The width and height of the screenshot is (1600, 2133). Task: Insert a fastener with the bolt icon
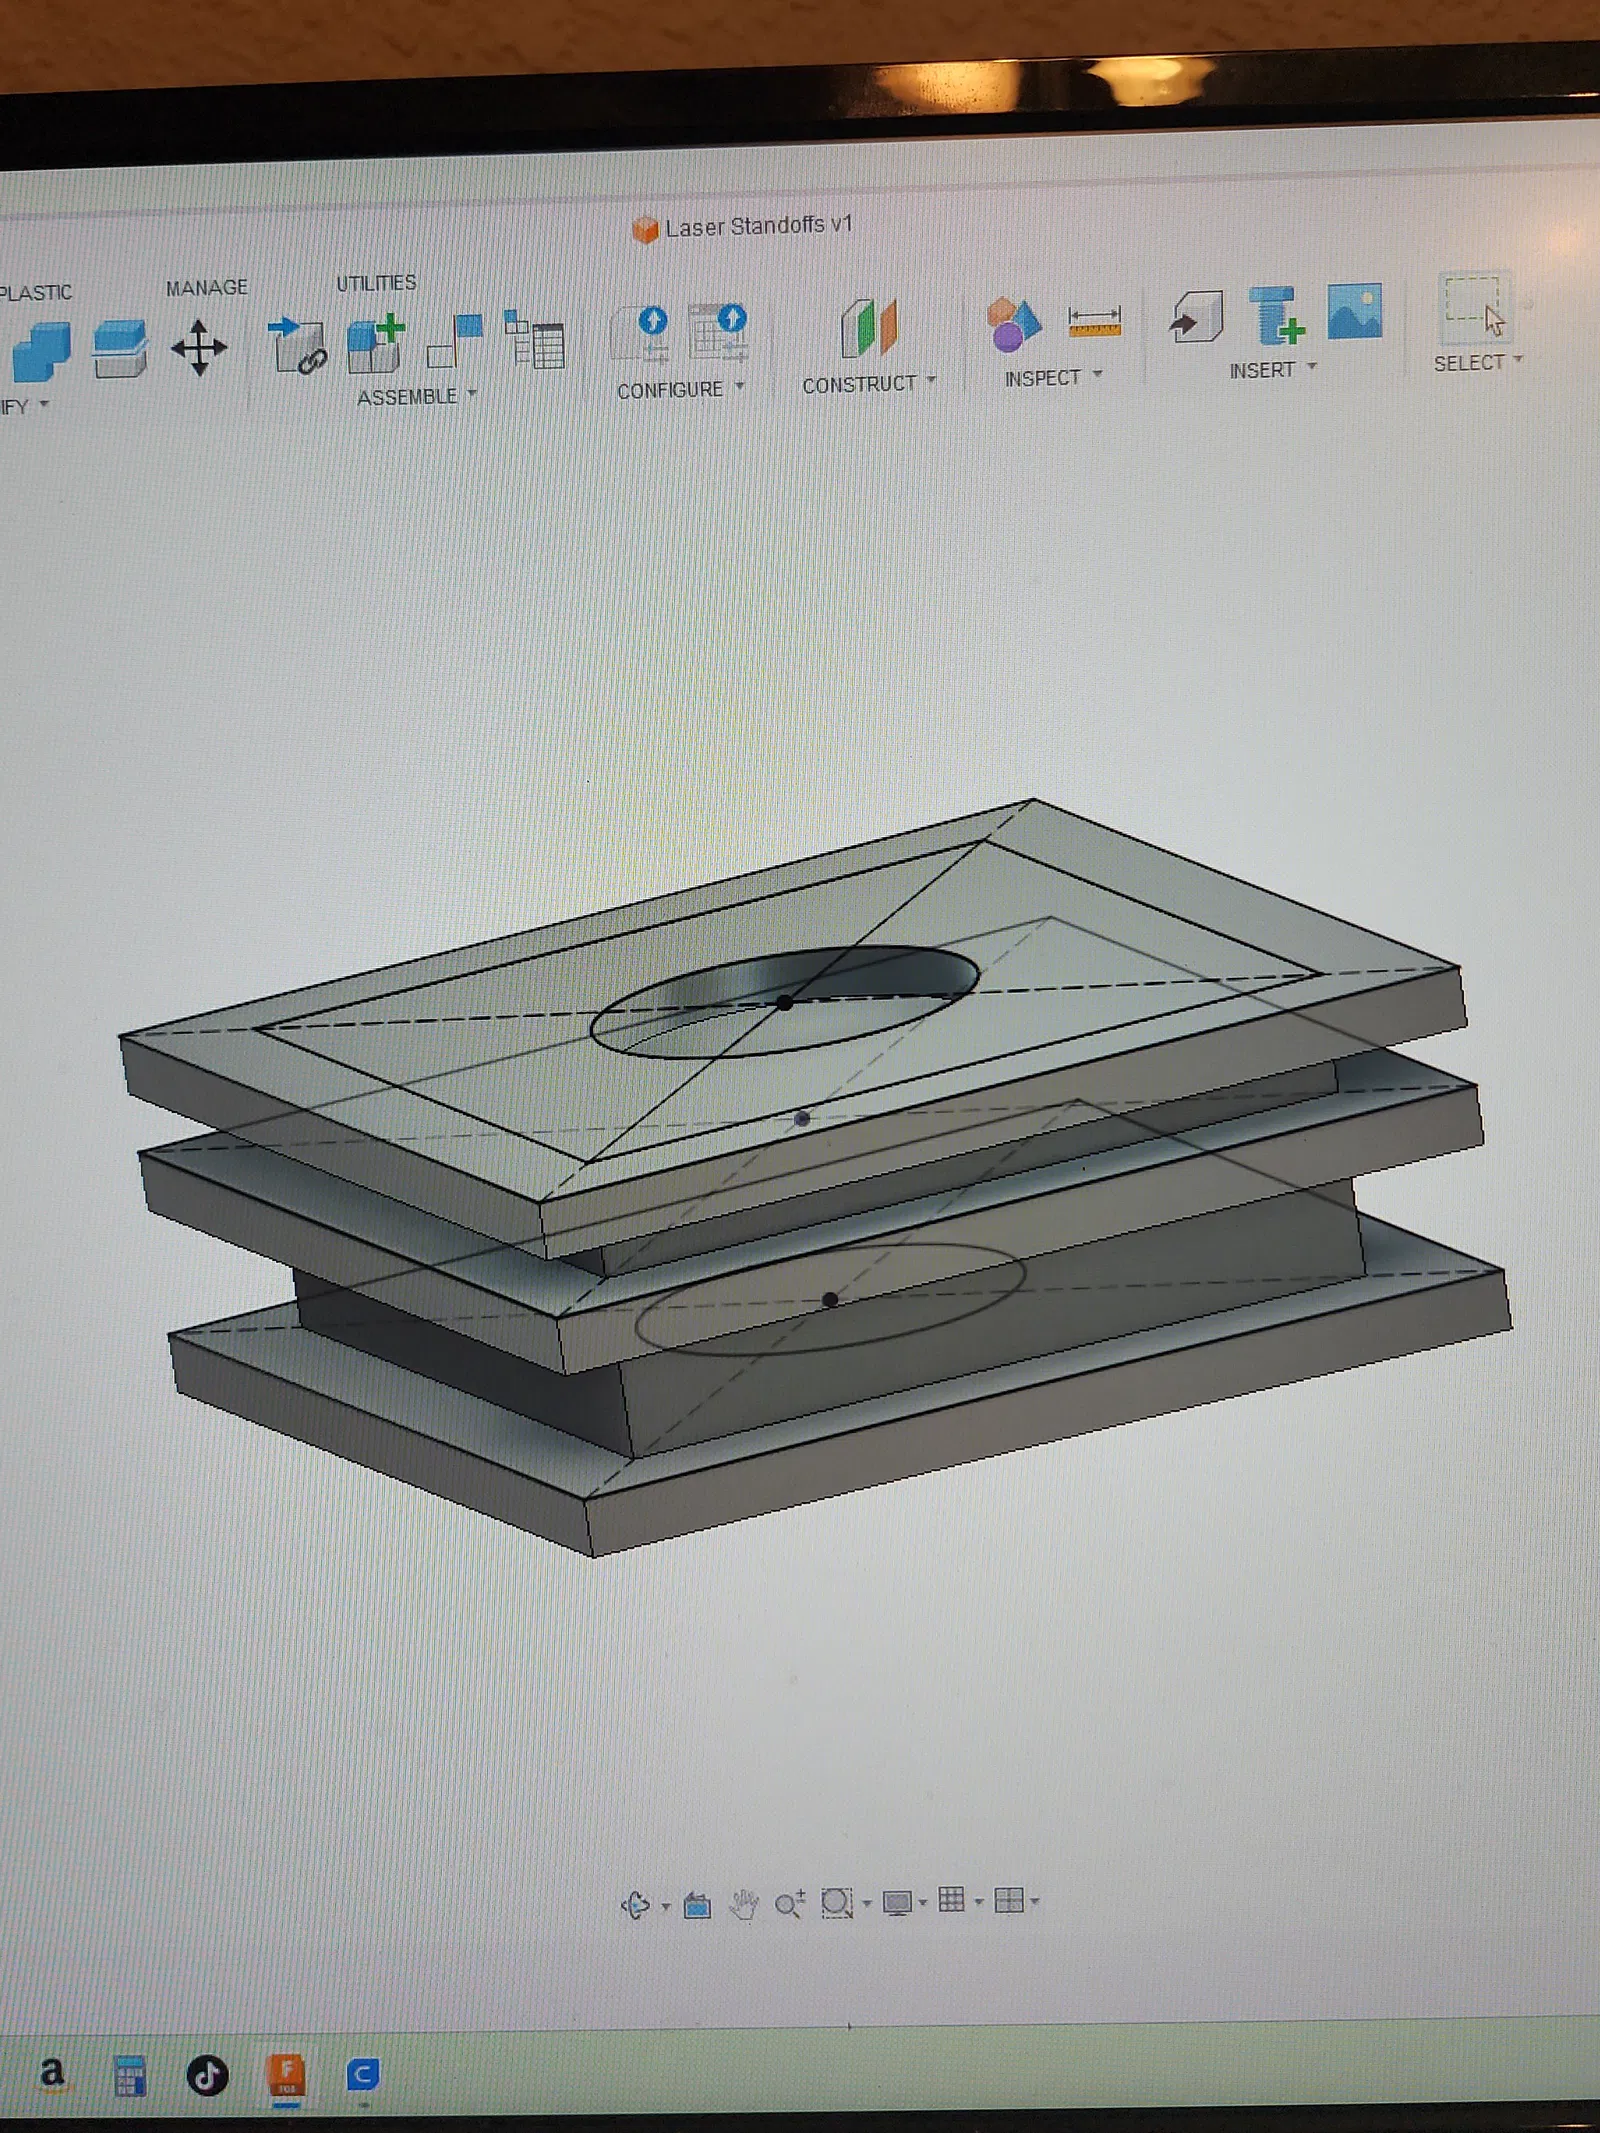(1277, 314)
